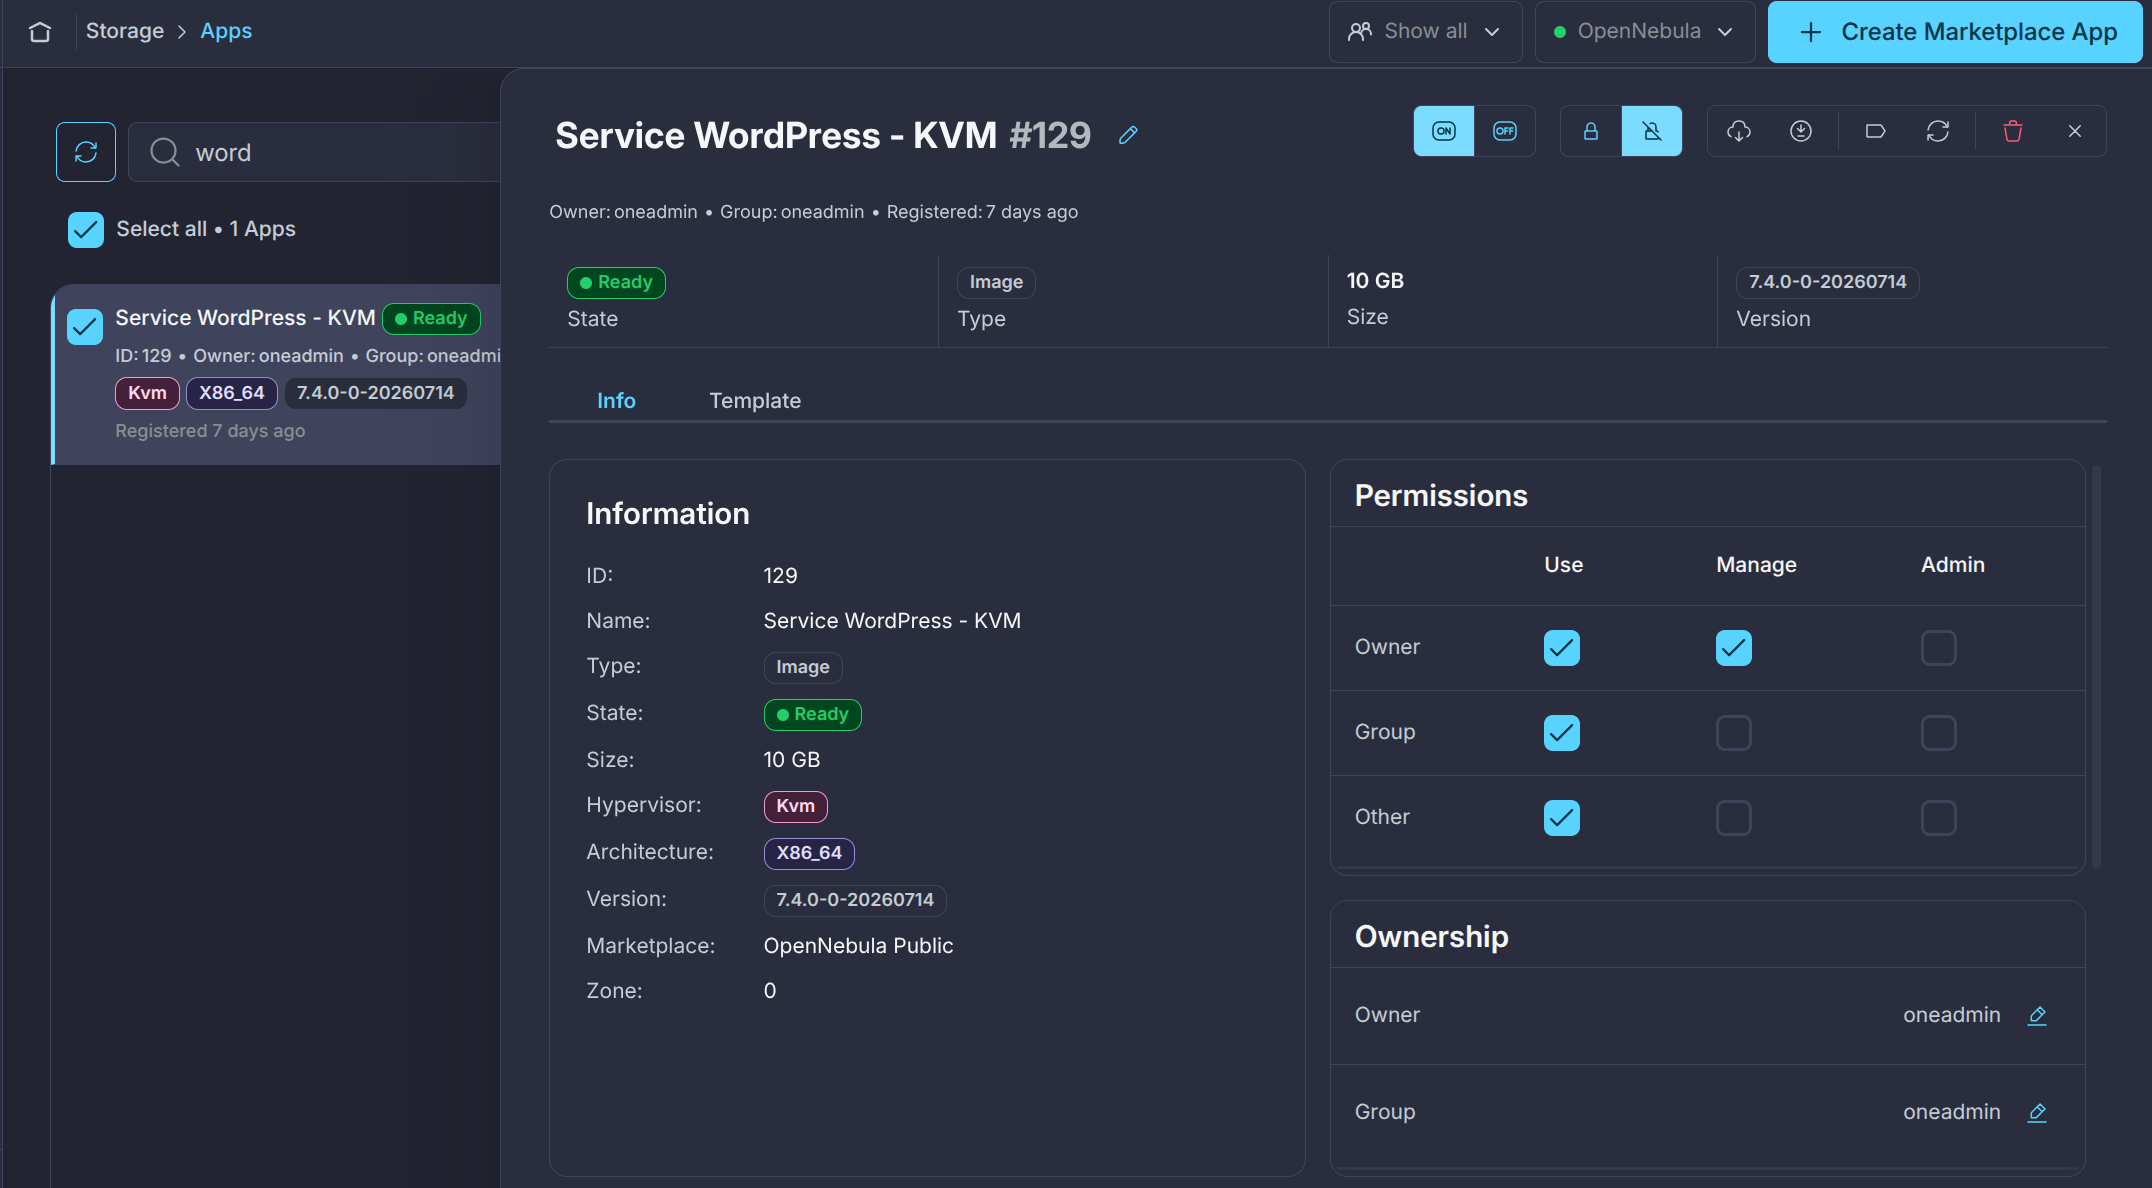The image size is (2152, 1188).
Task: Click the search field containing 'word'
Action: click(x=314, y=152)
